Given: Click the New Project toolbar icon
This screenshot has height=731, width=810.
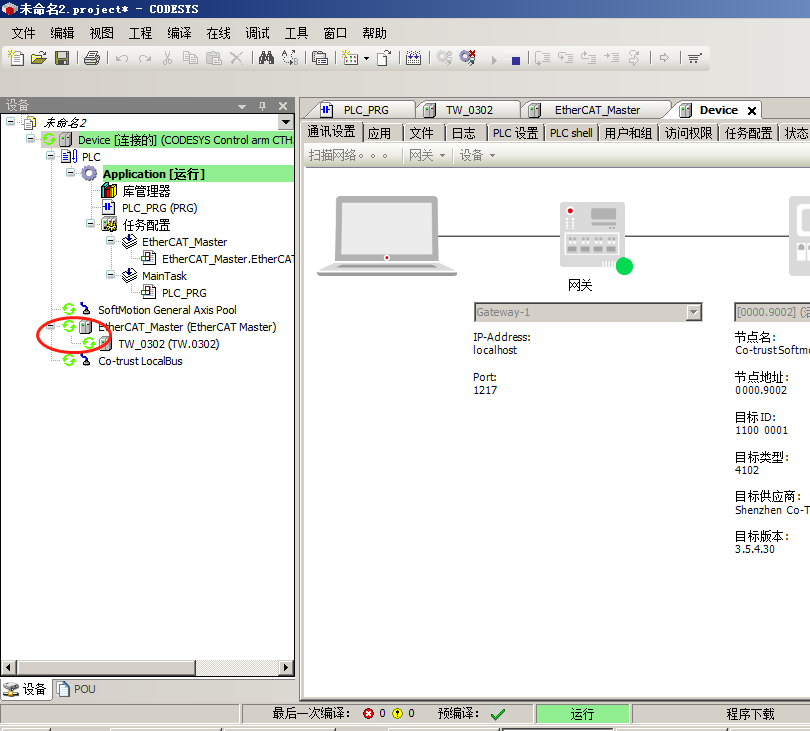Looking at the screenshot, I should point(16,58).
